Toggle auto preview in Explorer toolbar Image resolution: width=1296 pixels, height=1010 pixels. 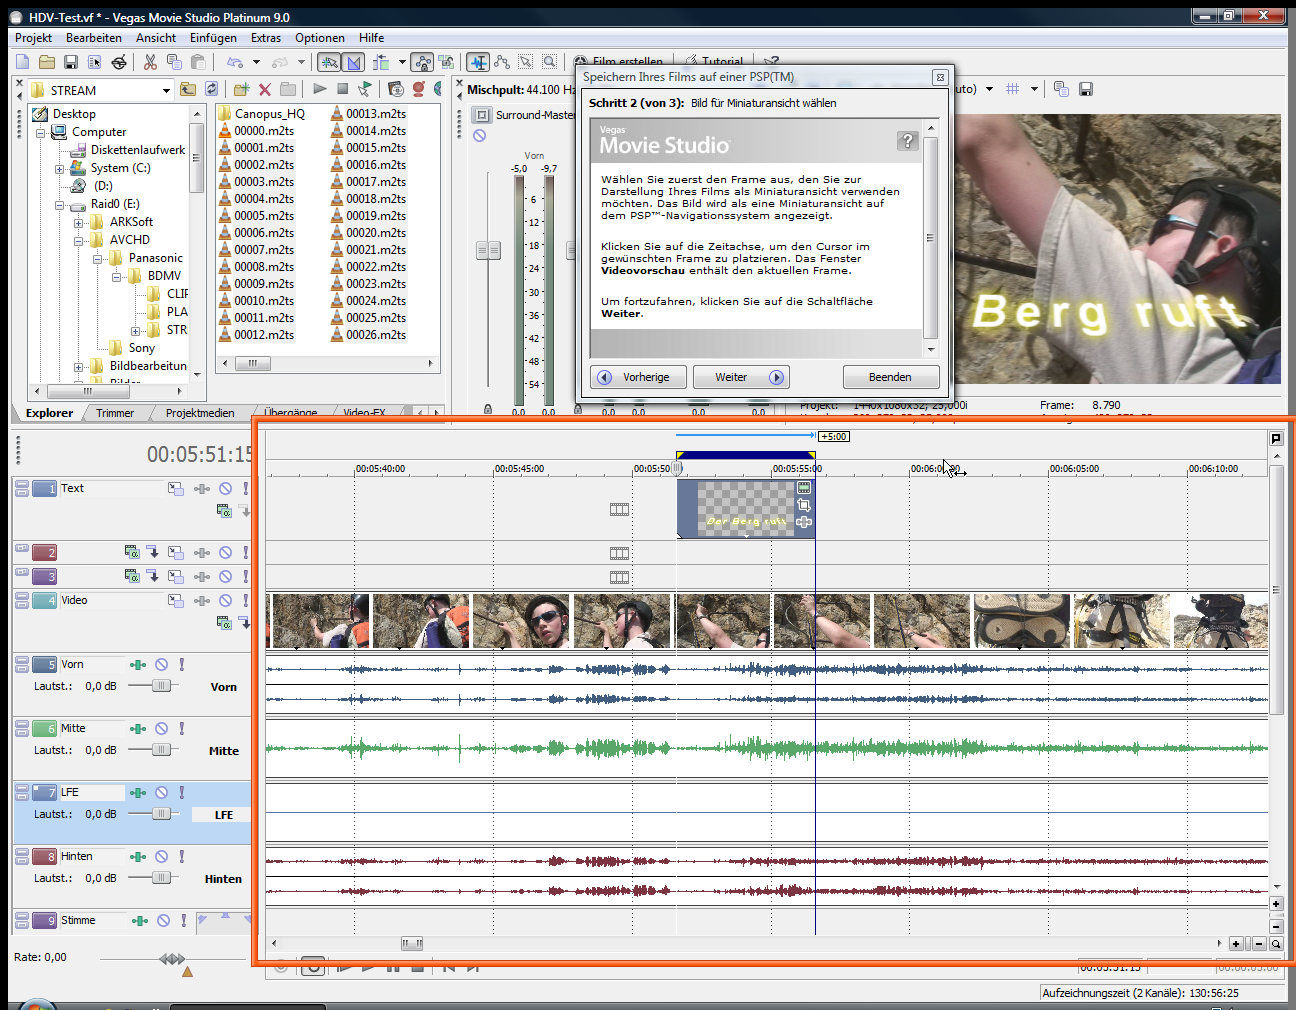(365, 89)
